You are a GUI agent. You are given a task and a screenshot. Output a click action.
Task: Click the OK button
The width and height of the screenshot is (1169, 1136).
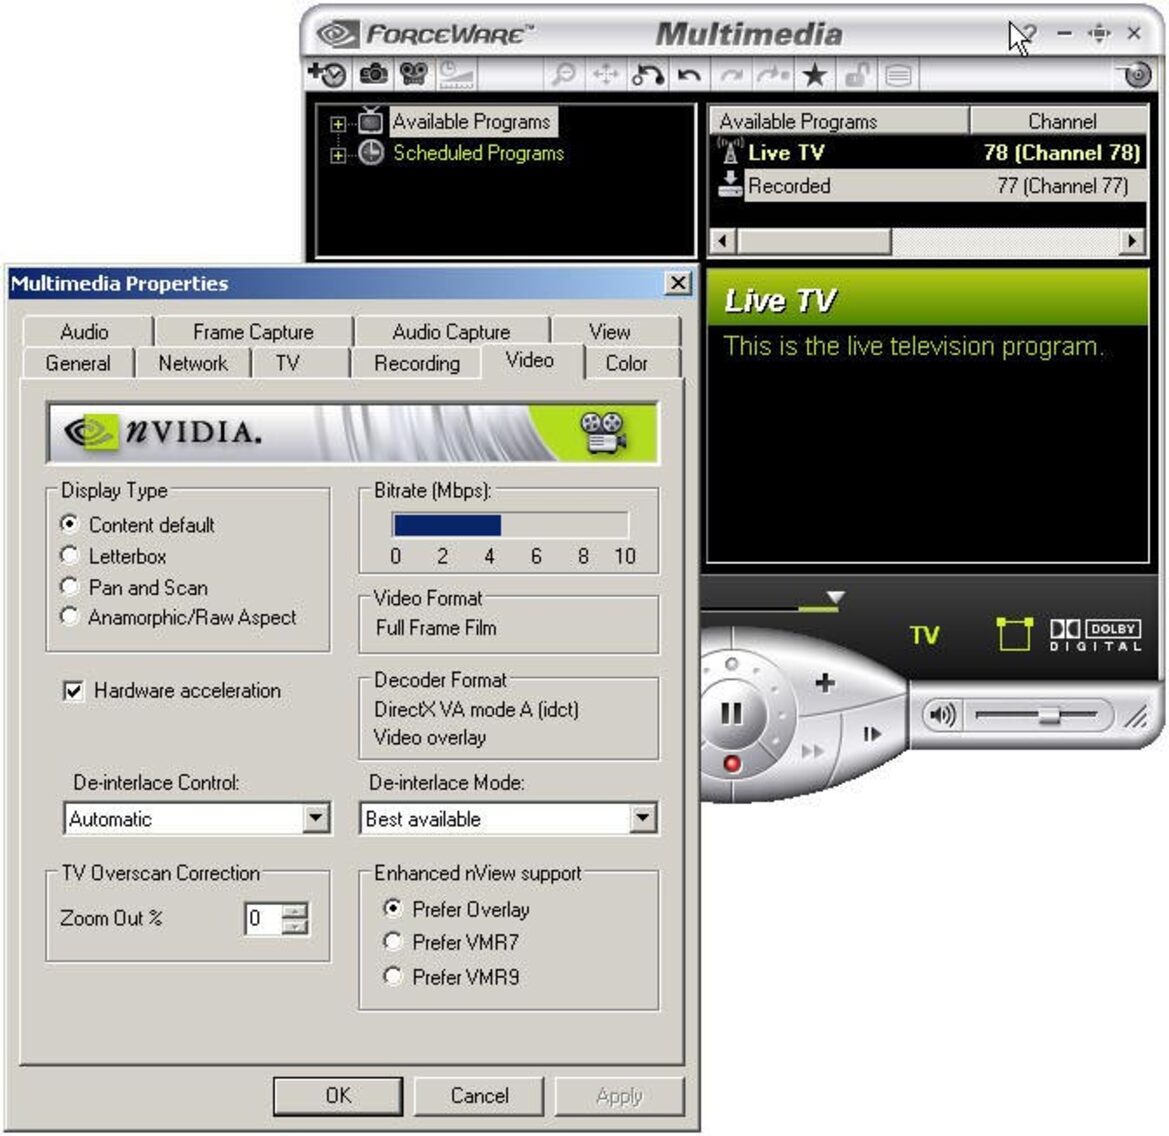click(338, 1095)
